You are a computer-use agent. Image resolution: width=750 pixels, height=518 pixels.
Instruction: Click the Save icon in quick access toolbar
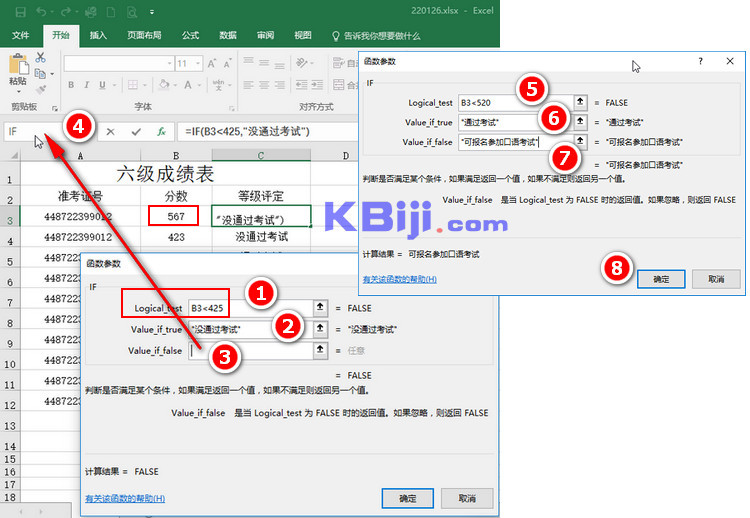(21, 11)
